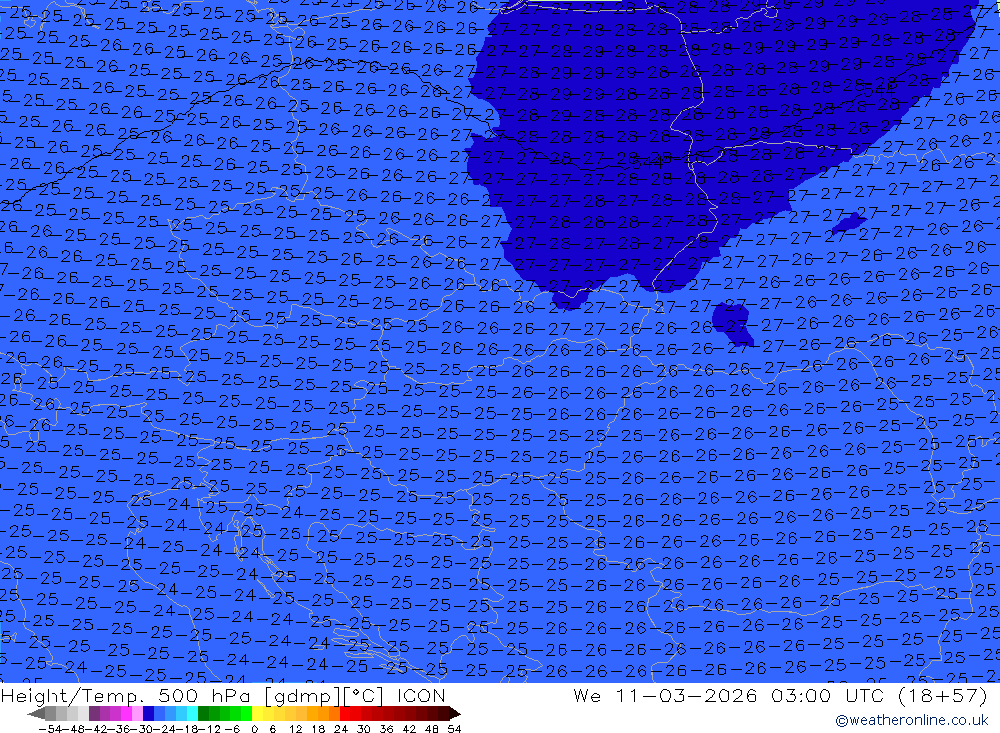Click the dark green legend swatch at -12
The height and width of the screenshot is (733, 1000).
(x=203, y=713)
